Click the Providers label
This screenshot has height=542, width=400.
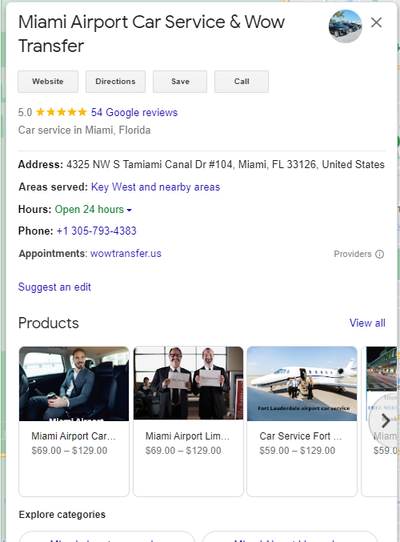[353, 254]
